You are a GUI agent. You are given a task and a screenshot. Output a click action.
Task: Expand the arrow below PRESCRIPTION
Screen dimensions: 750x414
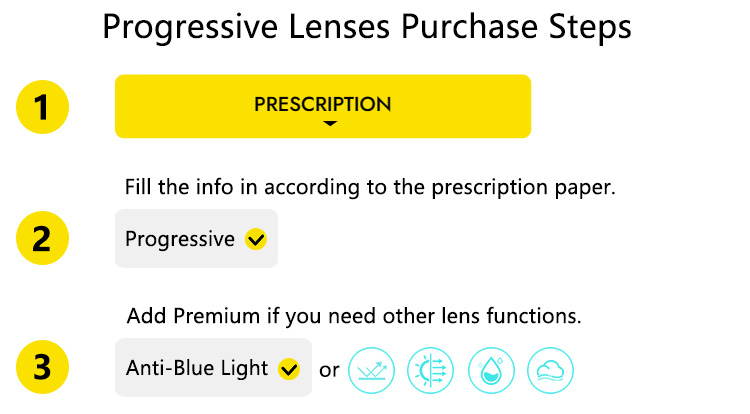click(330, 123)
